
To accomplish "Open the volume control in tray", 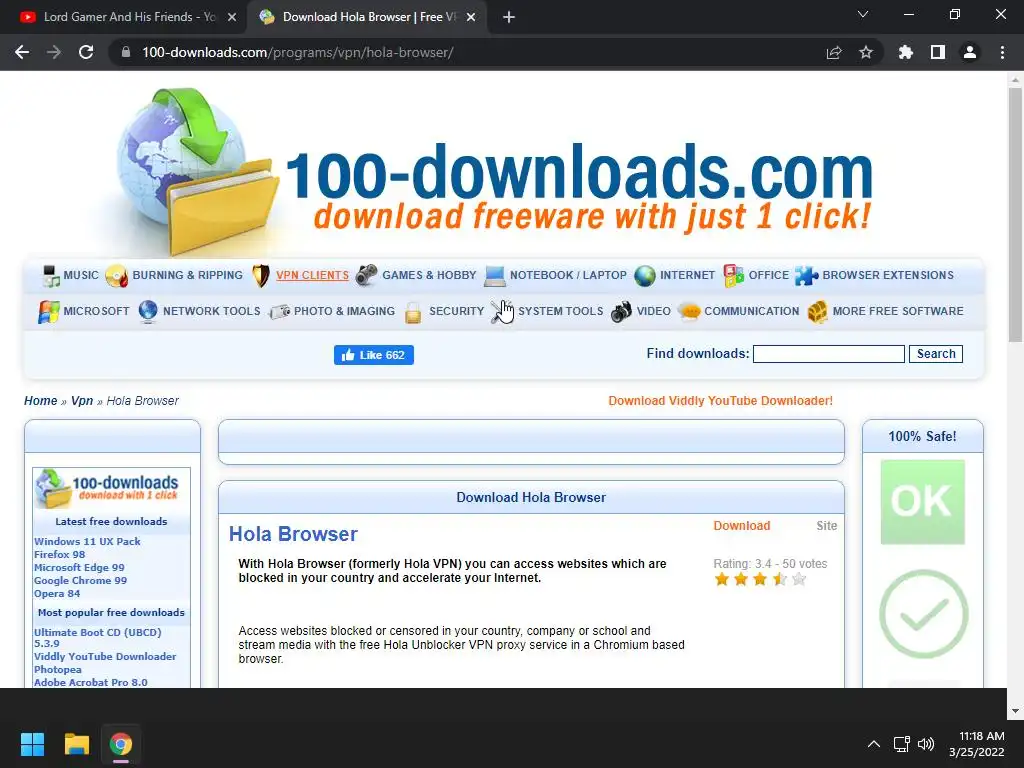I will click(925, 744).
